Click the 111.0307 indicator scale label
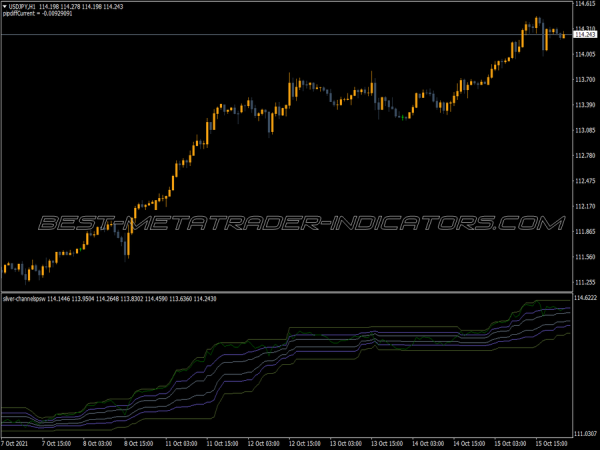The image size is (600, 450). tap(586, 434)
